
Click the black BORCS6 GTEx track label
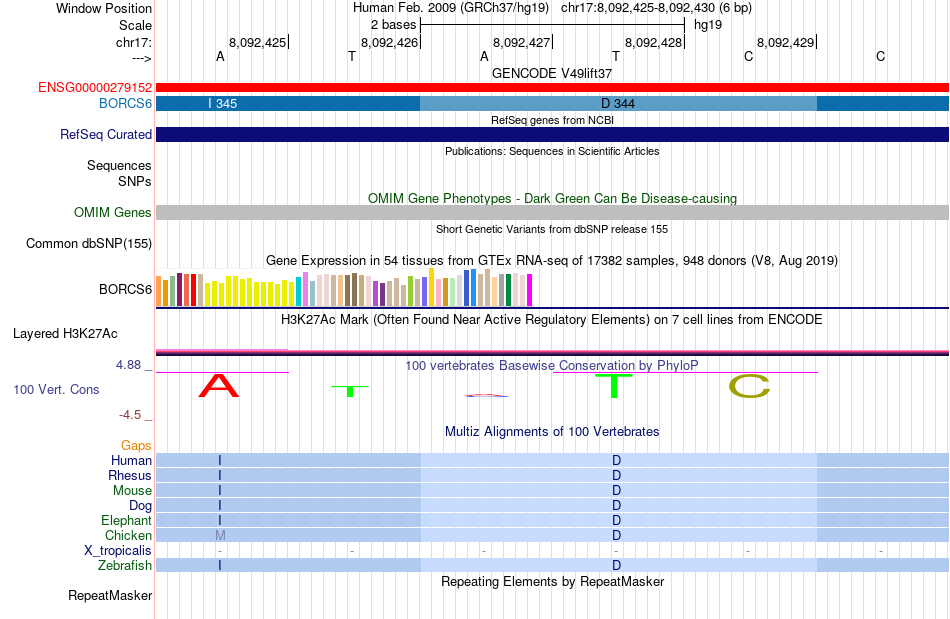125,290
